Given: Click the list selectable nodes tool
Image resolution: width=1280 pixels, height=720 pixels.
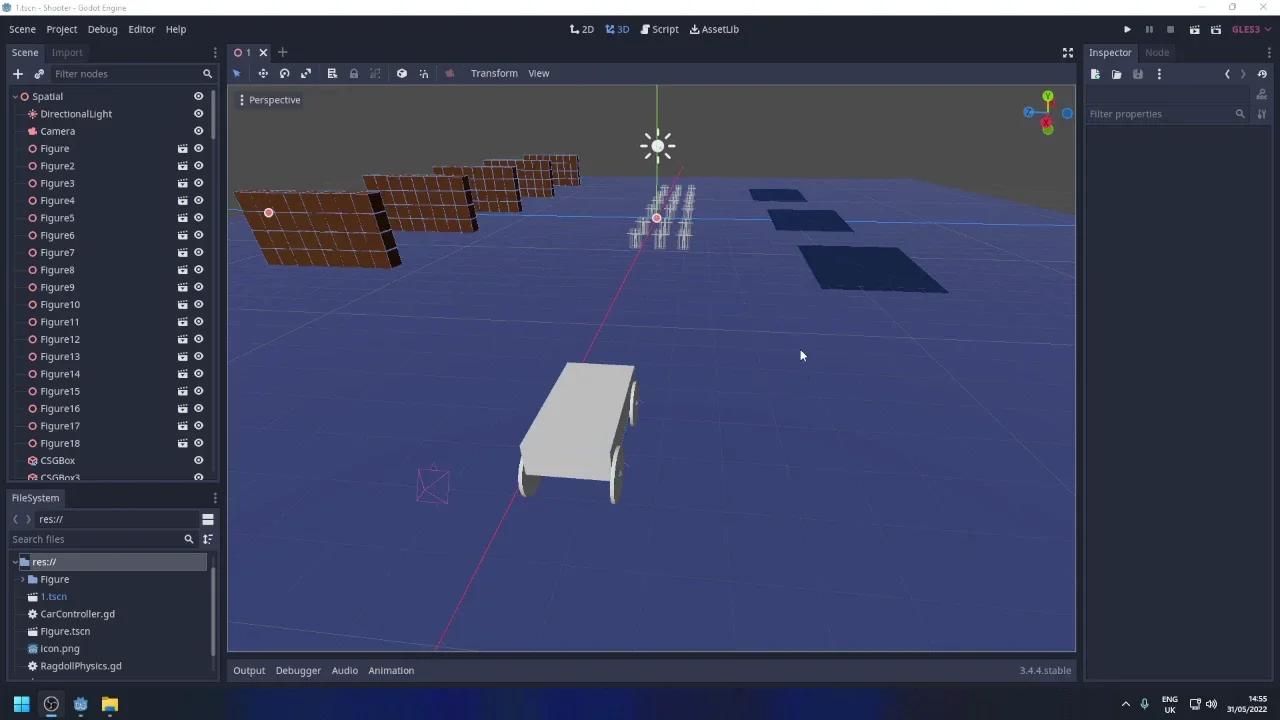Looking at the screenshot, I should pyautogui.click(x=332, y=73).
